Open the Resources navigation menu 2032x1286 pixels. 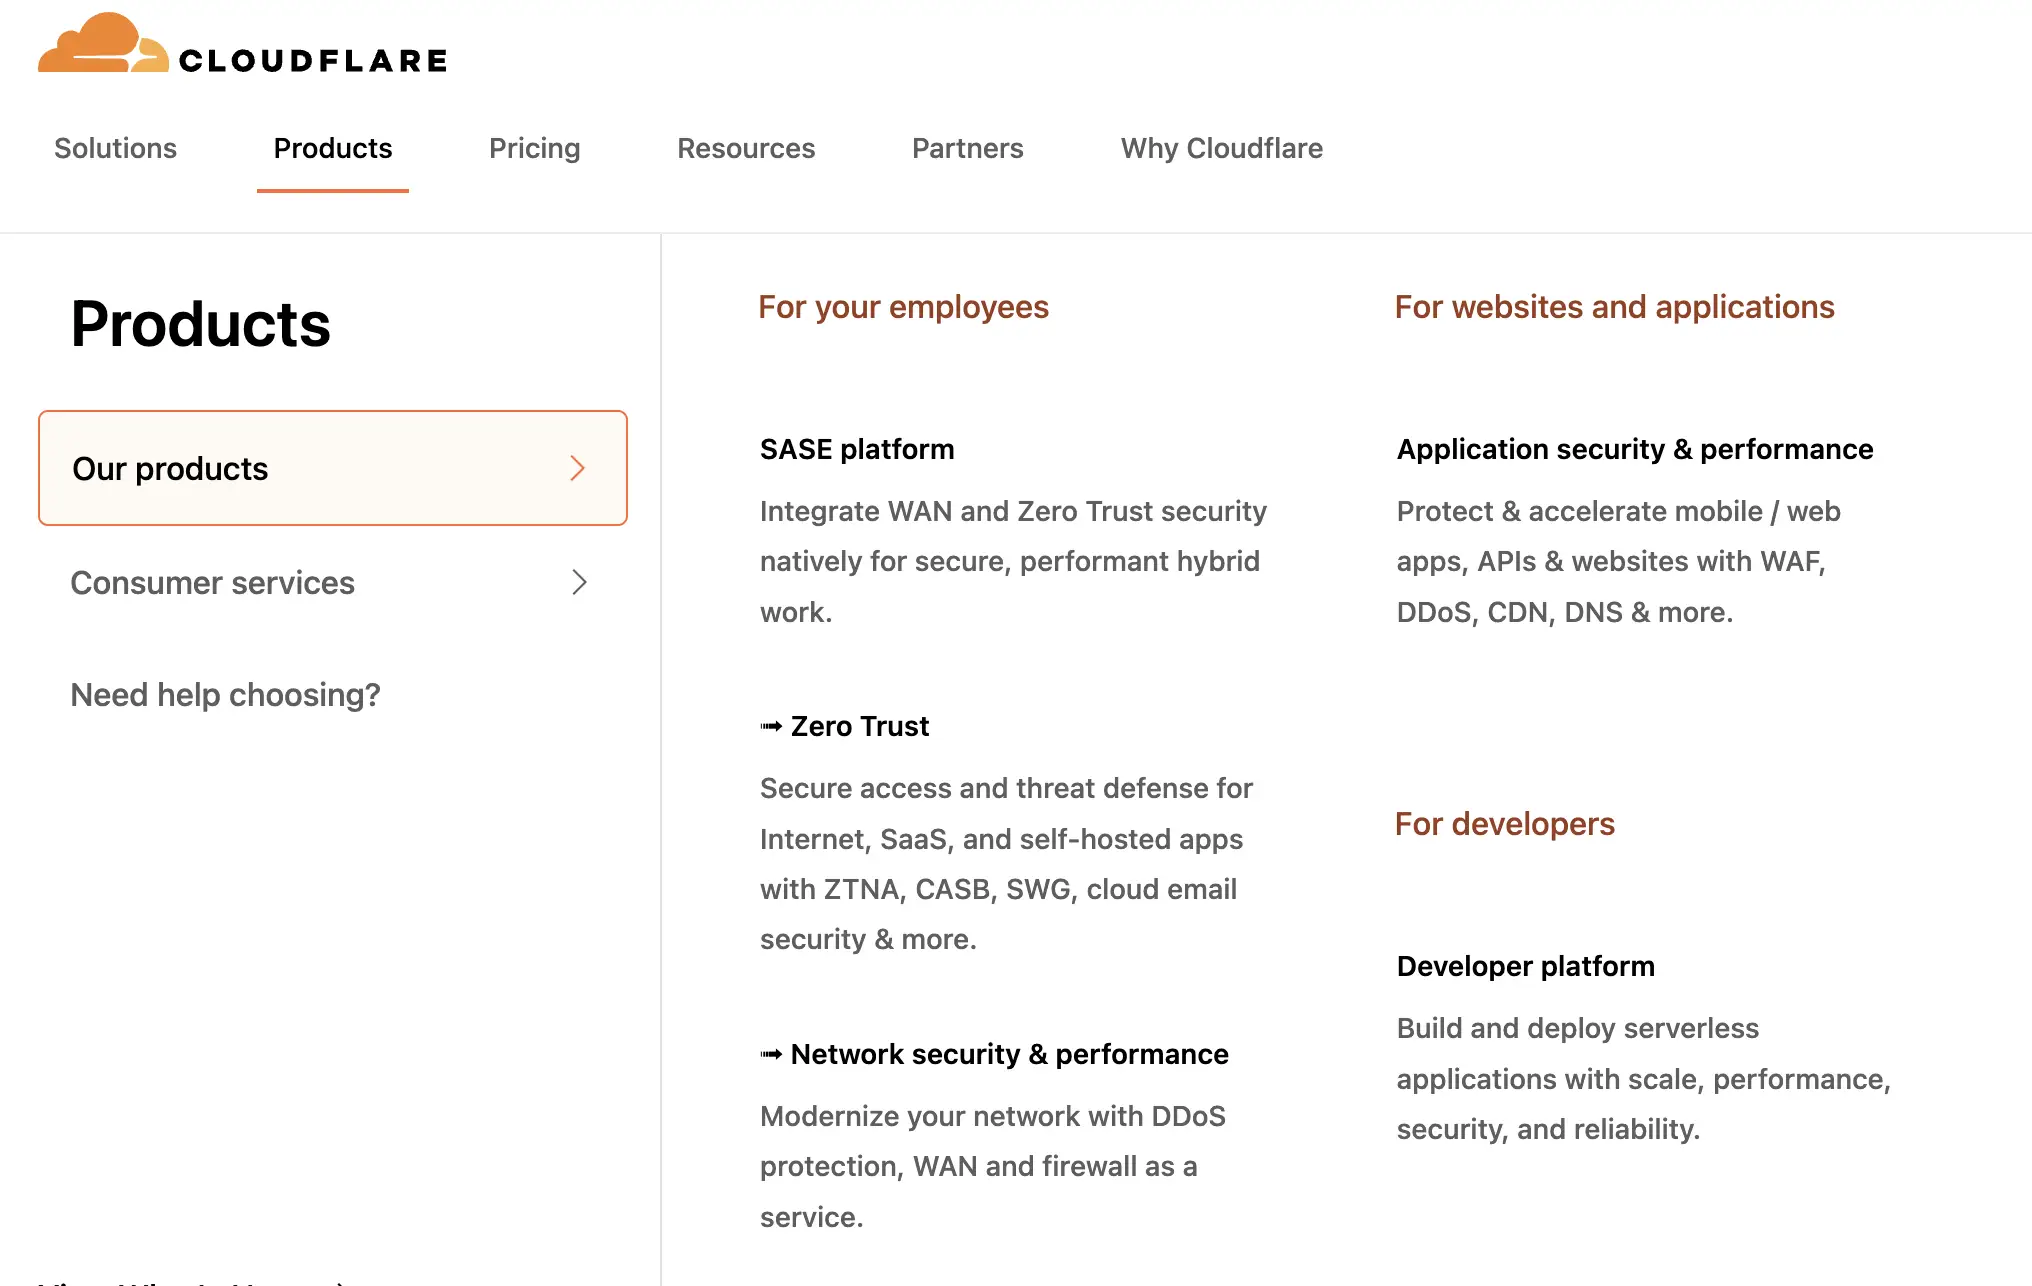[746, 148]
